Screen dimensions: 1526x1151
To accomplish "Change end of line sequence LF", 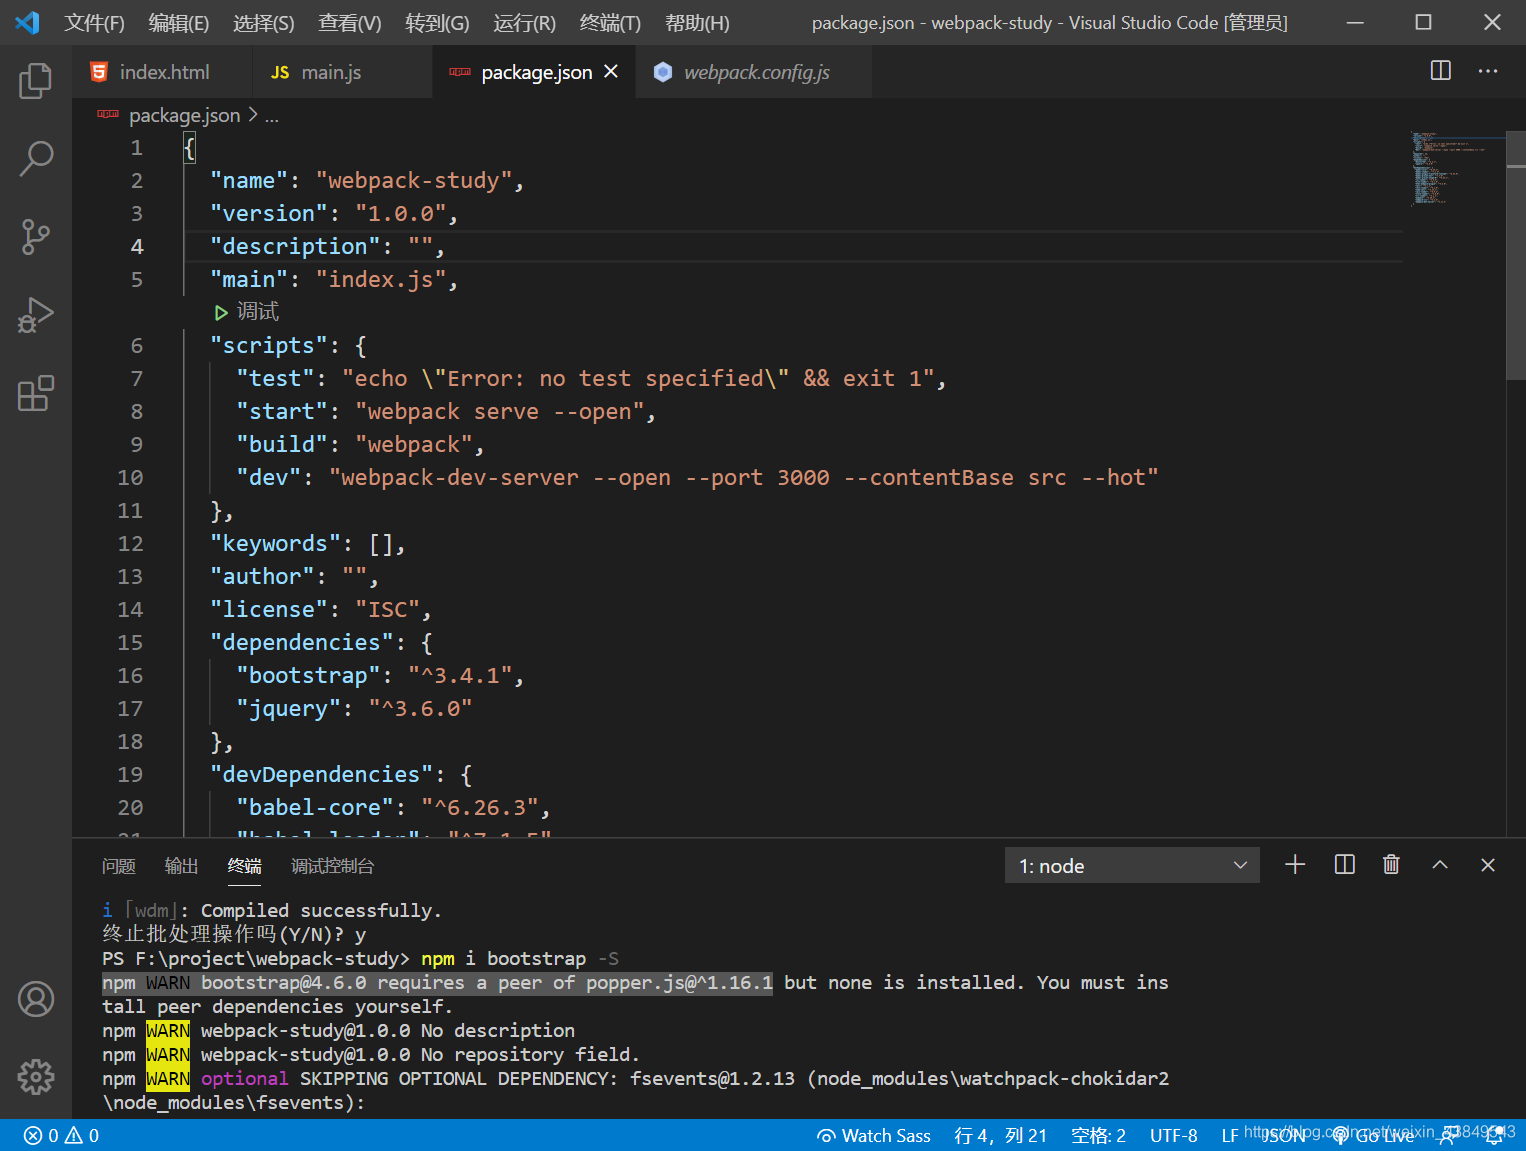I will [1230, 1135].
